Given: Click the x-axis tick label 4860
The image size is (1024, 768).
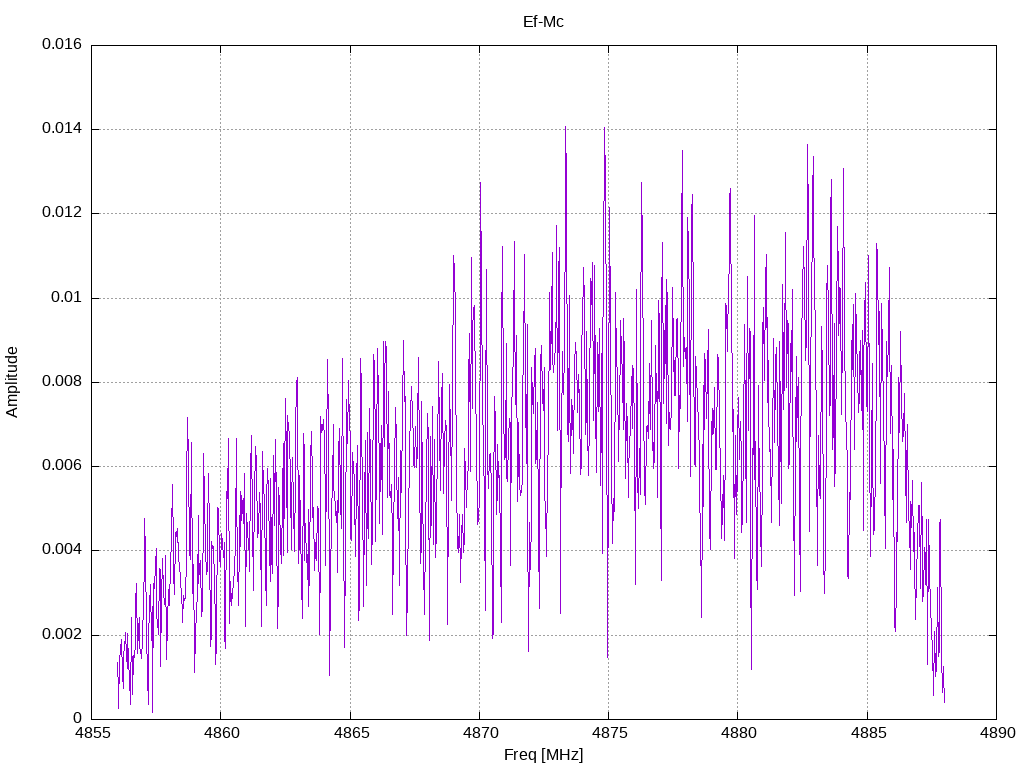Looking at the screenshot, I should [x=221, y=733].
